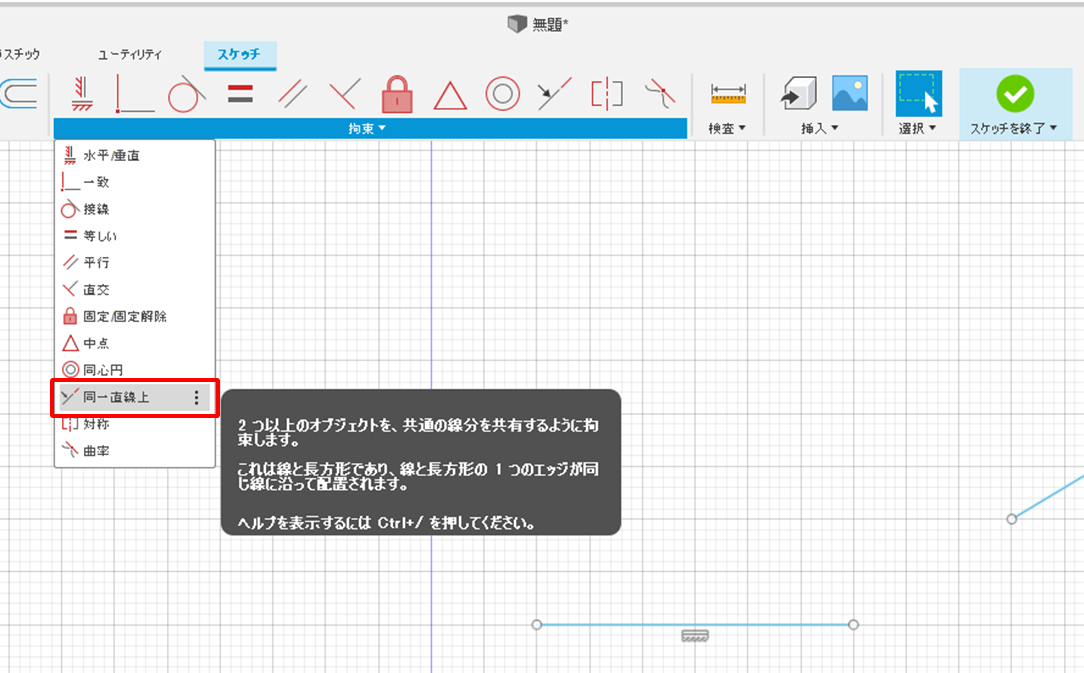Open the 選択 selection dropdown

click(918, 129)
